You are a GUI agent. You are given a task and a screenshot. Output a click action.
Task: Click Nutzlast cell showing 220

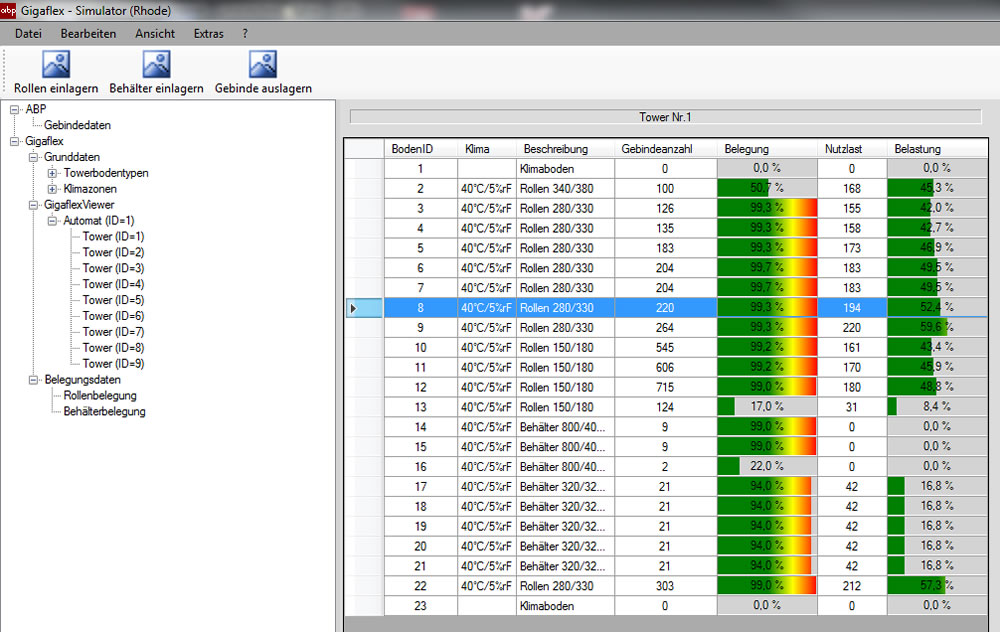852,328
